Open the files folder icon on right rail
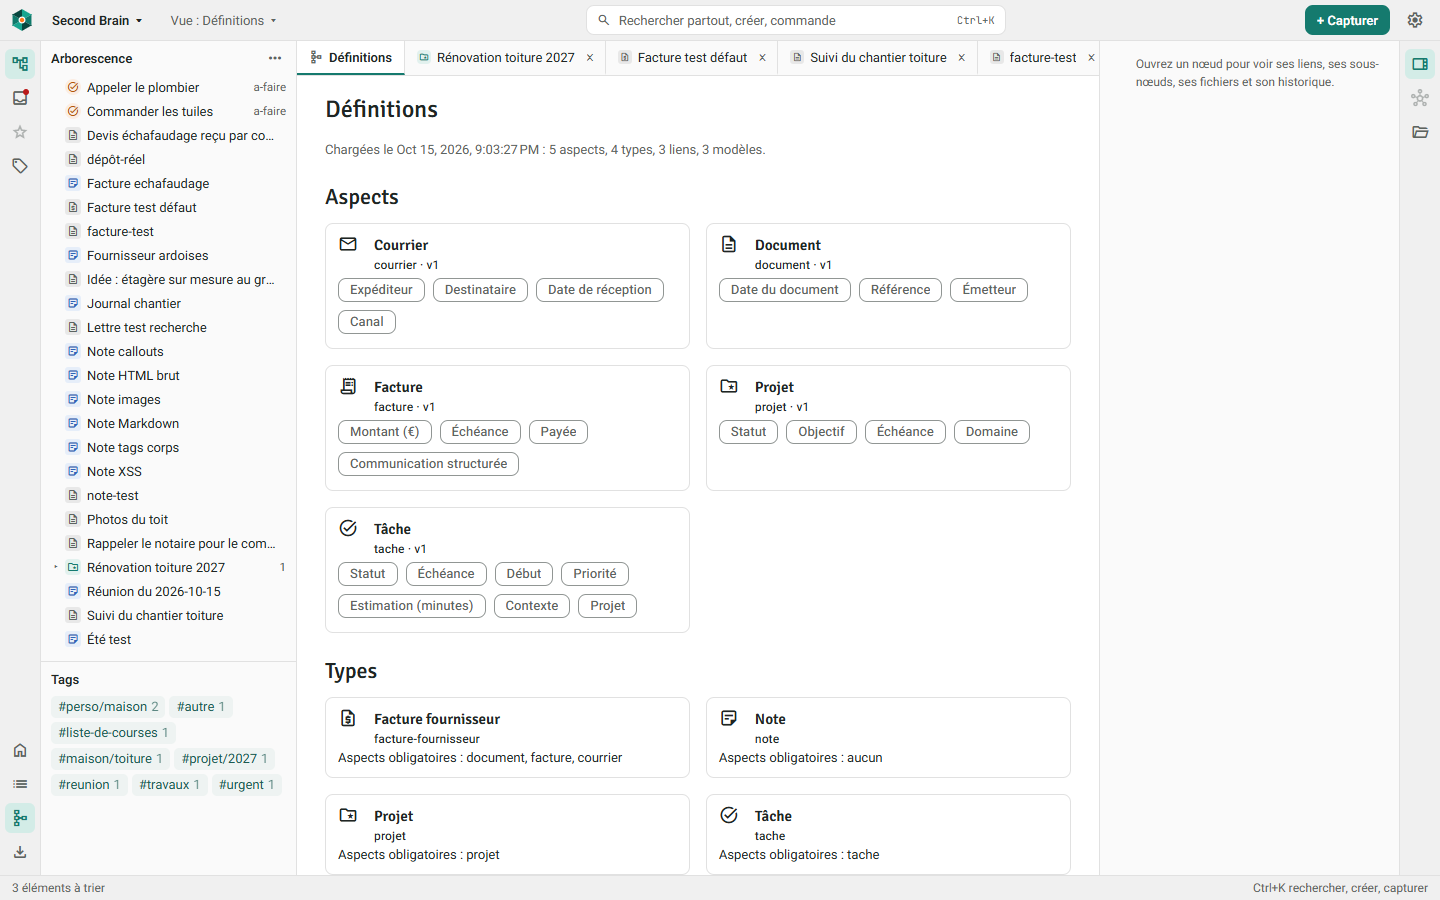Screen dimensions: 1440x900 1420,132
